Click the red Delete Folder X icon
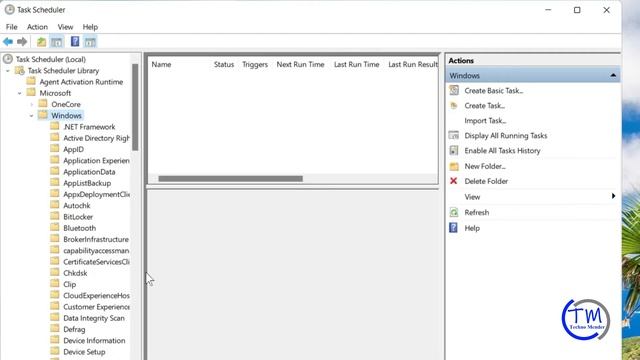Image resolution: width=640 pixels, height=360 pixels. pyautogui.click(x=453, y=181)
